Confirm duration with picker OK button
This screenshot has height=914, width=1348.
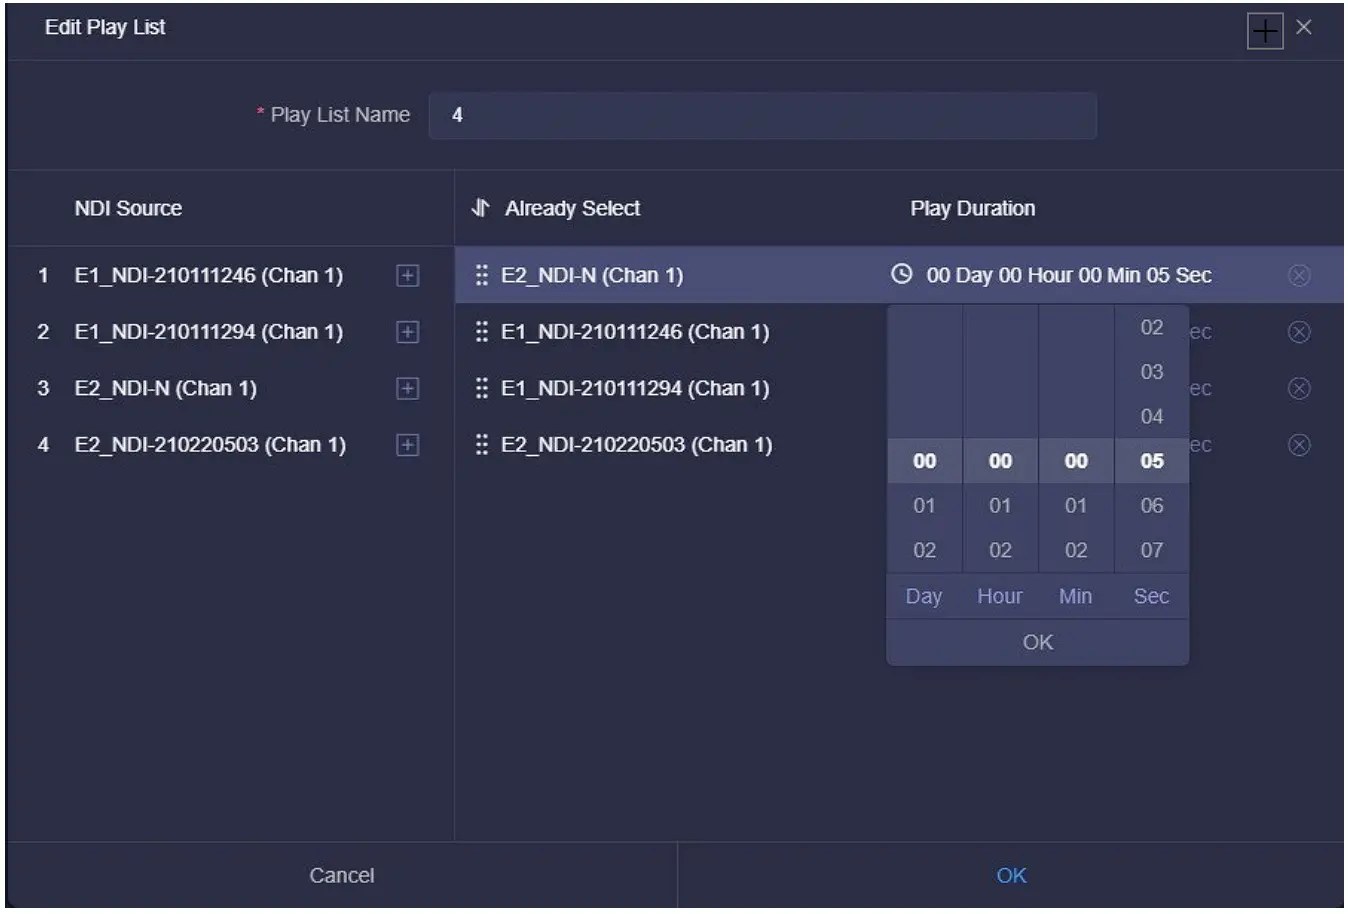1037,642
